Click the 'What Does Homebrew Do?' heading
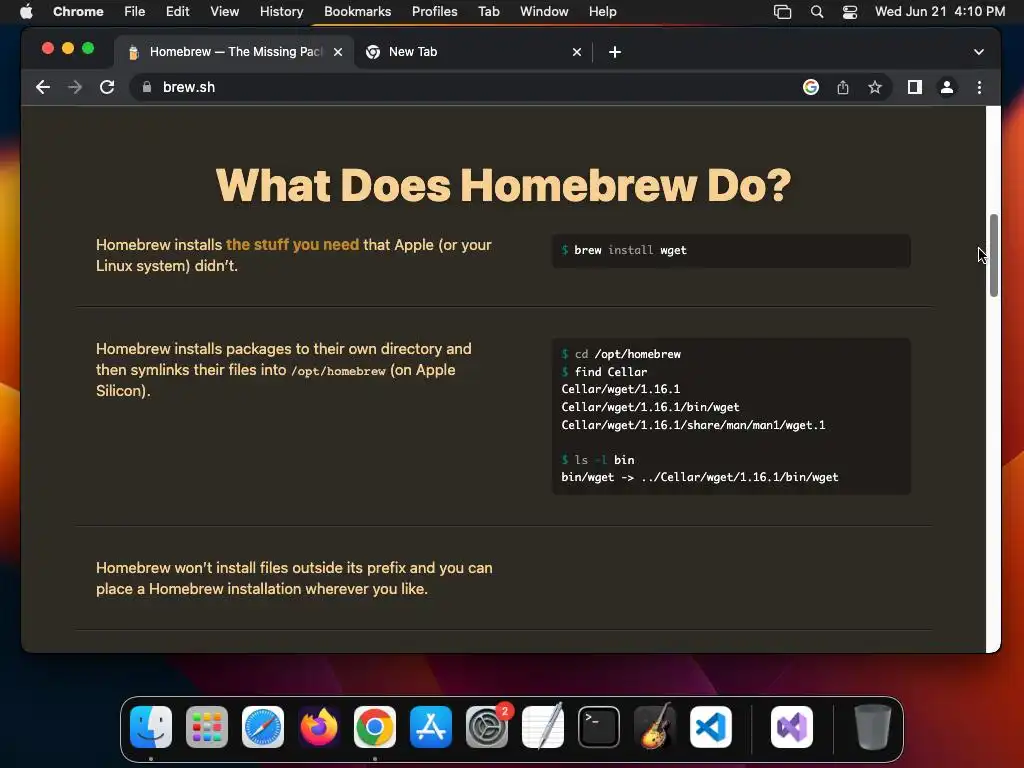 504,185
